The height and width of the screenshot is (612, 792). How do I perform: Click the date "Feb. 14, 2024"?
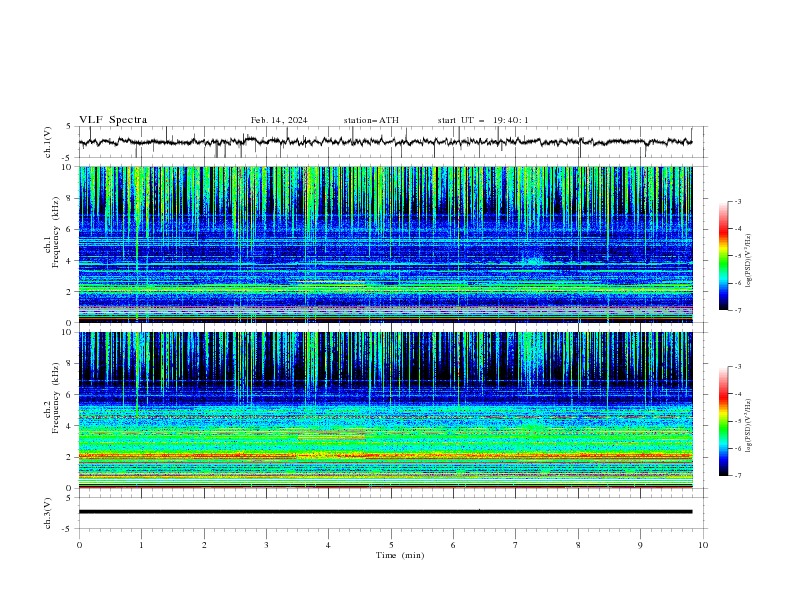point(279,120)
